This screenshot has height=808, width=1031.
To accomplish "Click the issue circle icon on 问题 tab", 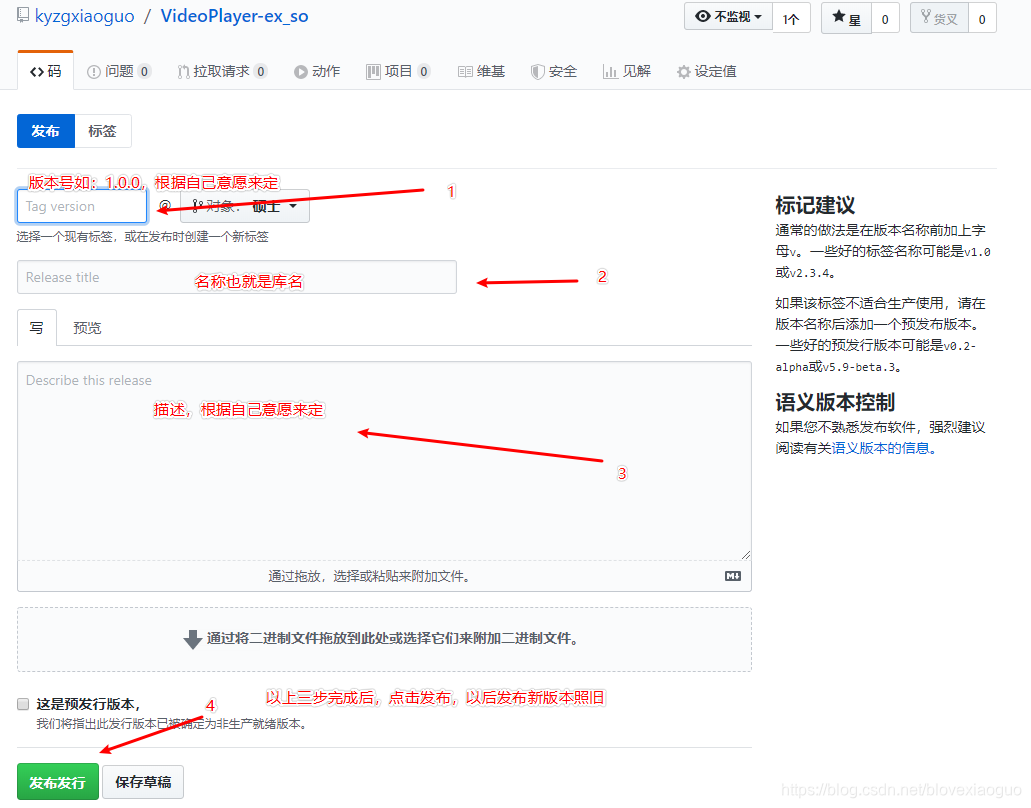I will (x=93, y=72).
